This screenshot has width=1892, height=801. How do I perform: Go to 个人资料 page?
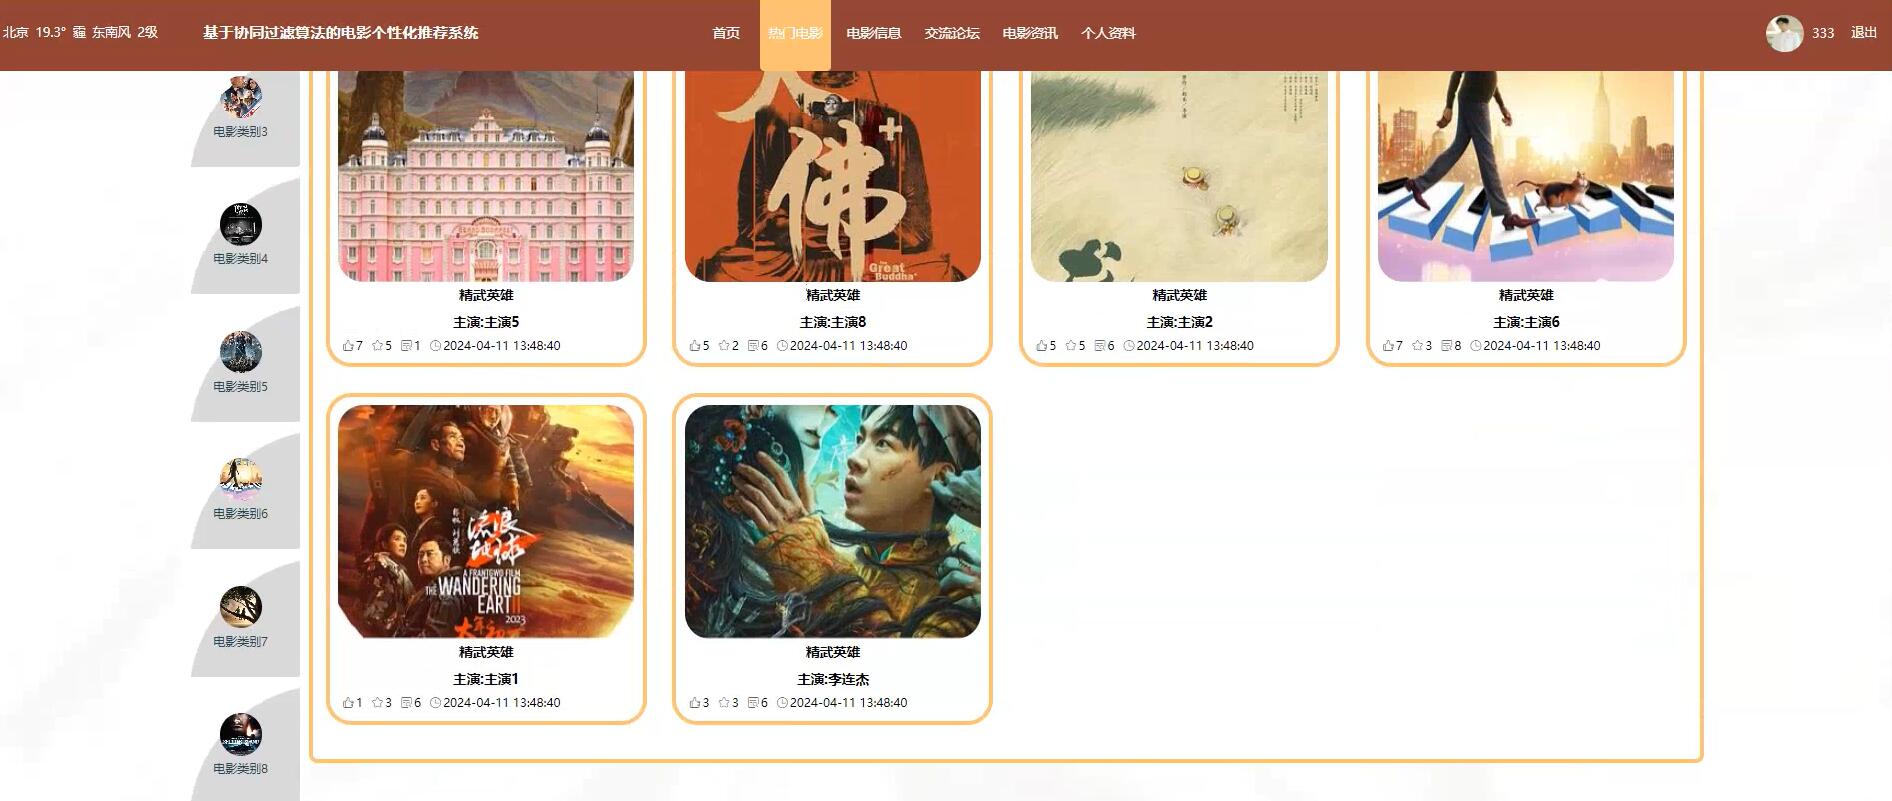(x=1108, y=33)
